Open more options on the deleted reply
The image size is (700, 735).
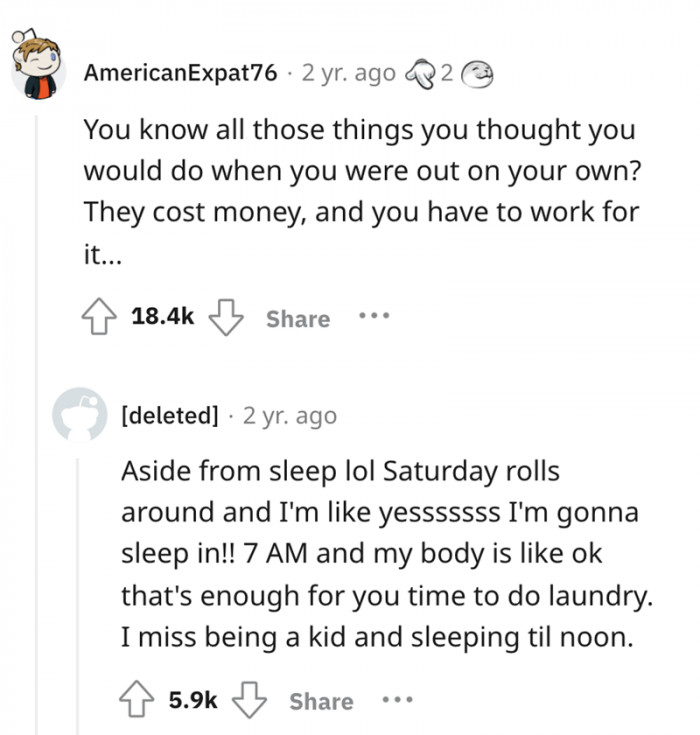[x=394, y=700]
